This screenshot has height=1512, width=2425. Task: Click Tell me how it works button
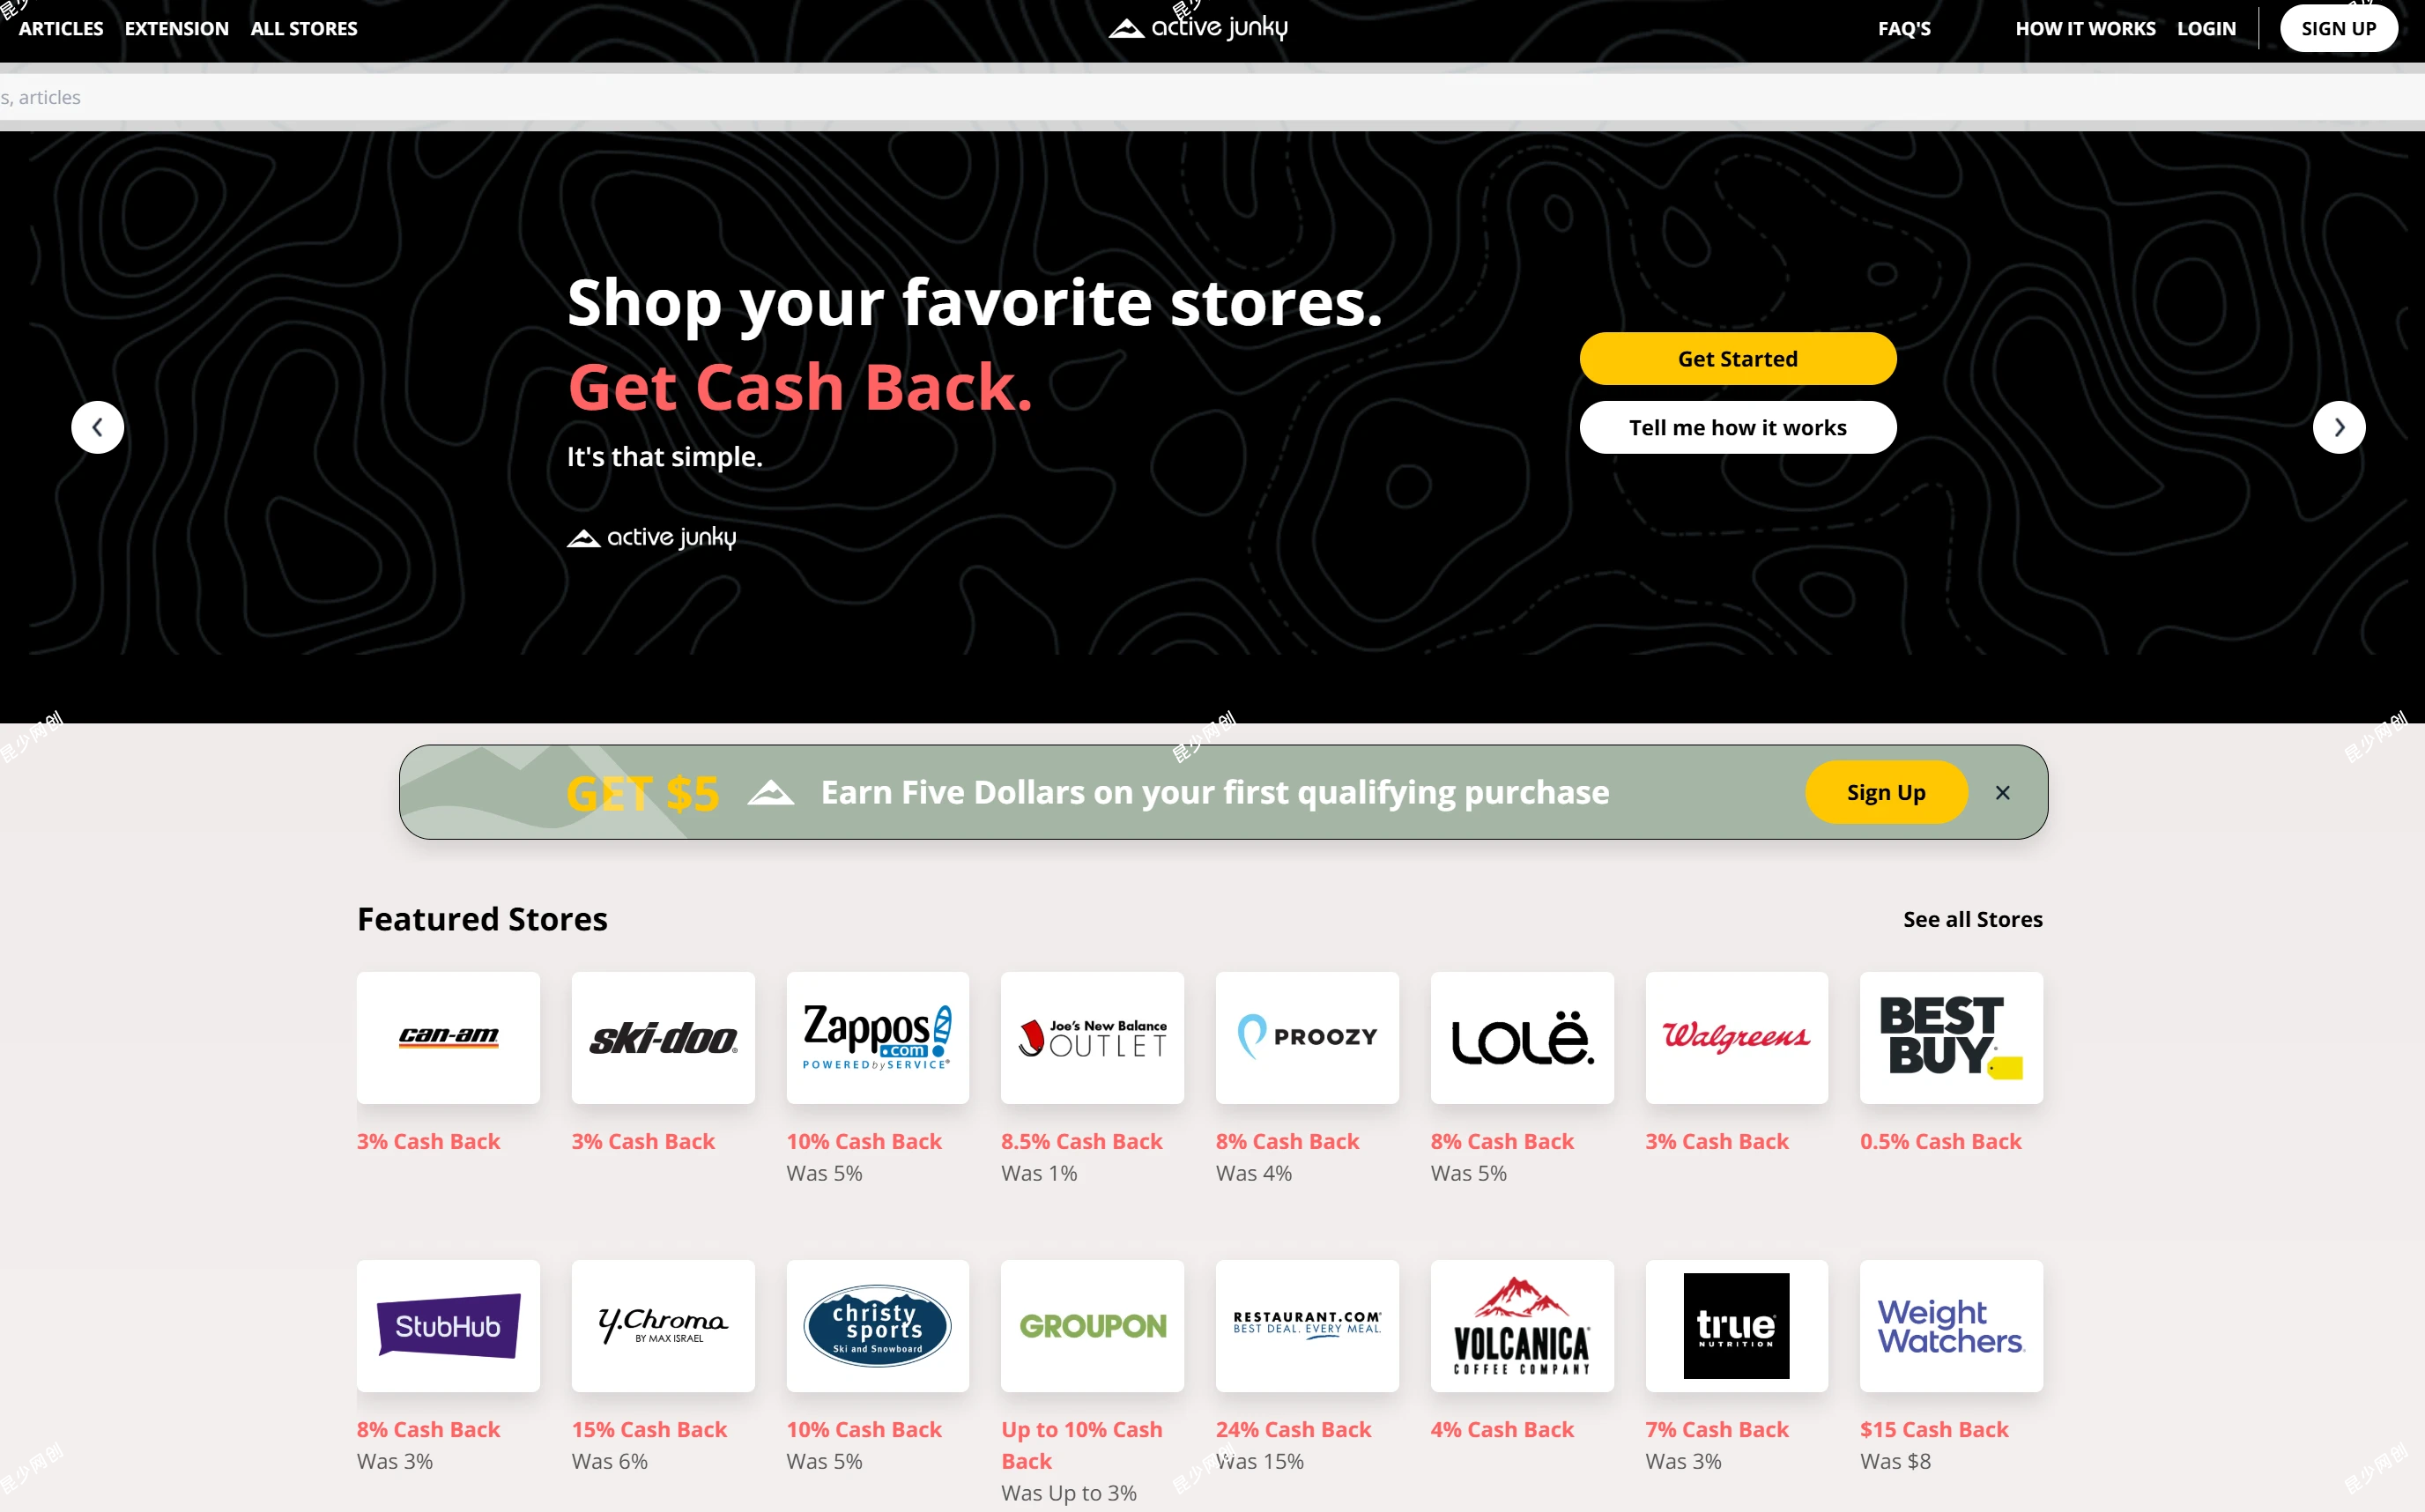tap(1738, 427)
